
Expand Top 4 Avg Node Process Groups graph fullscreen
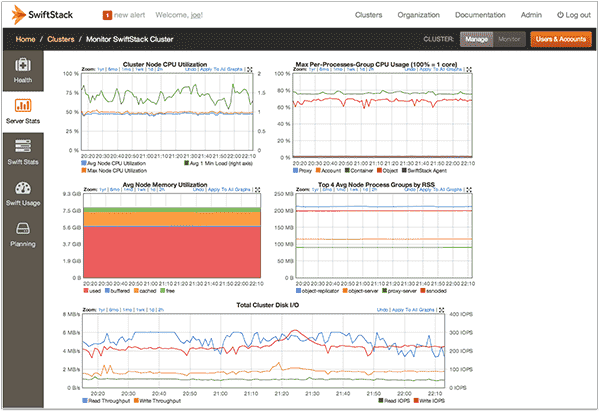(469, 190)
